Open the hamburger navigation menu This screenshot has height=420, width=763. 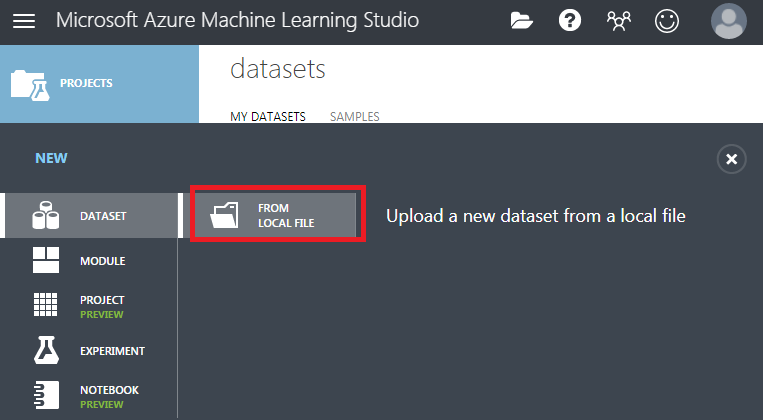pyautogui.click(x=23, y=21)
